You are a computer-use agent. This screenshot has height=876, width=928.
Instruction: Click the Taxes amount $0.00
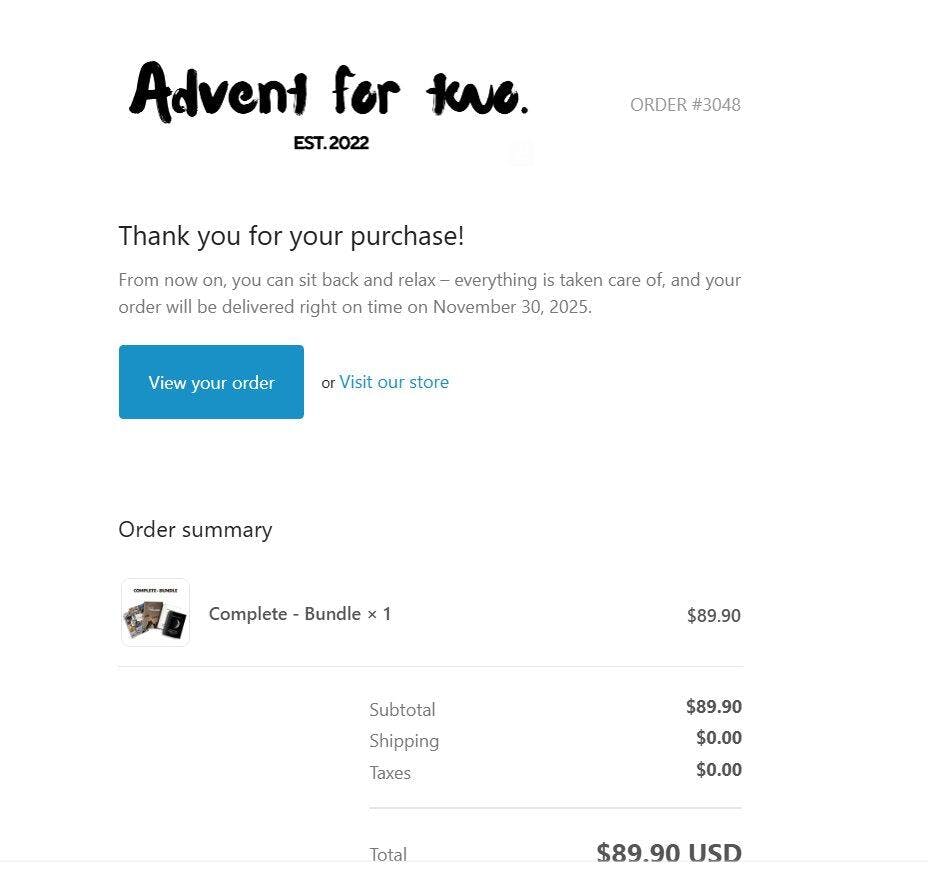[718, 770]
